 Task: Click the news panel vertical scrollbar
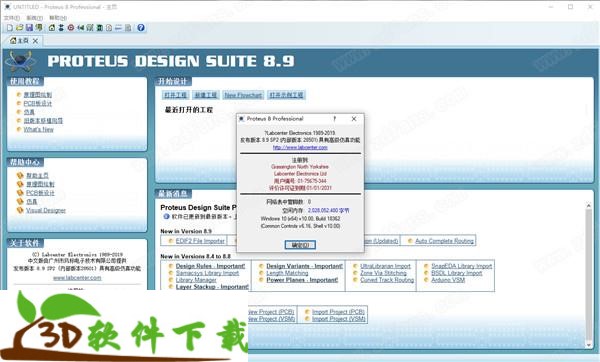[x=589, y=275]
